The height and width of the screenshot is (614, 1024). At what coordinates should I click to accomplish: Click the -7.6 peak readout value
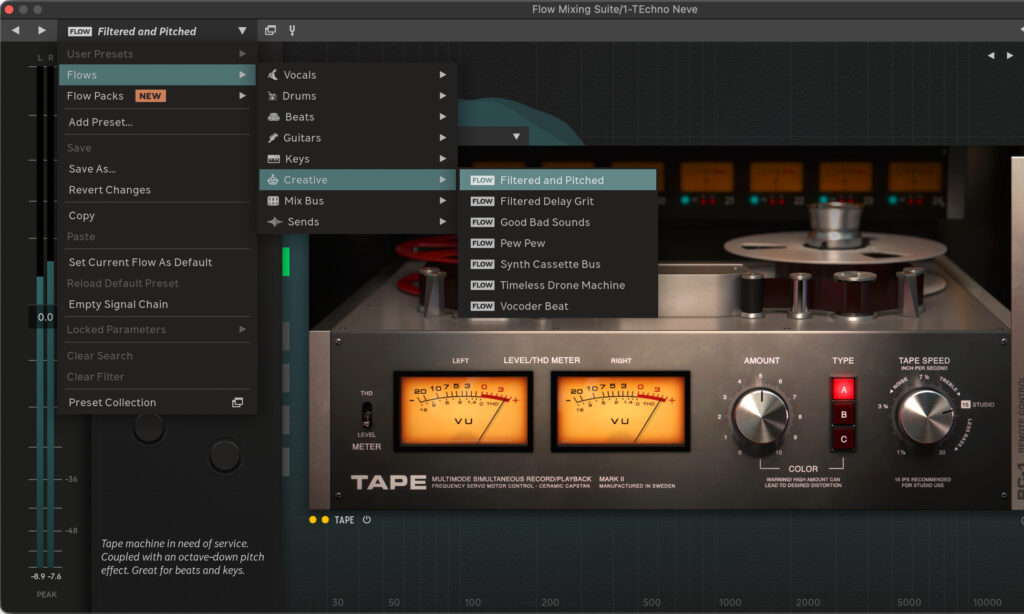(54, 576)
